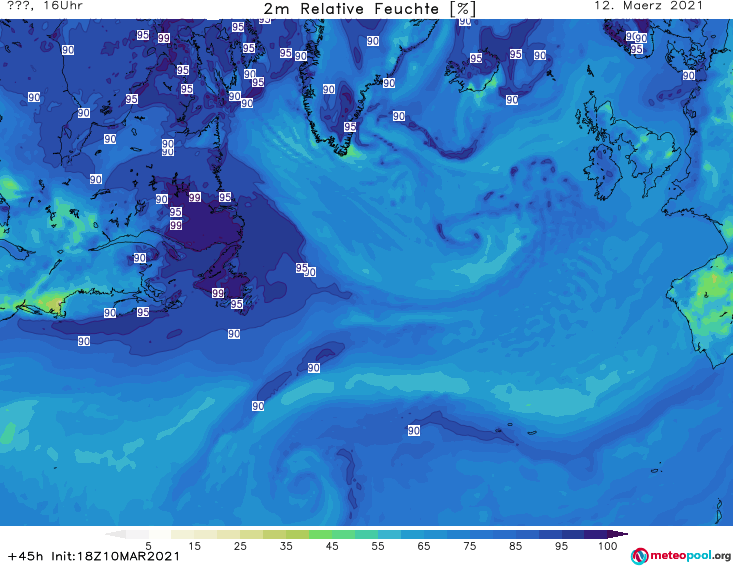Click the colorbar tick label '35'
This screenshot has width=733, height=566.
point(286,546)
